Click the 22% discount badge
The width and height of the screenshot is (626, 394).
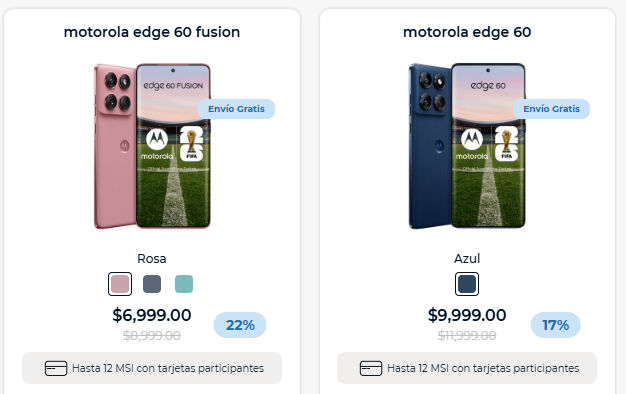pos(240,325)
